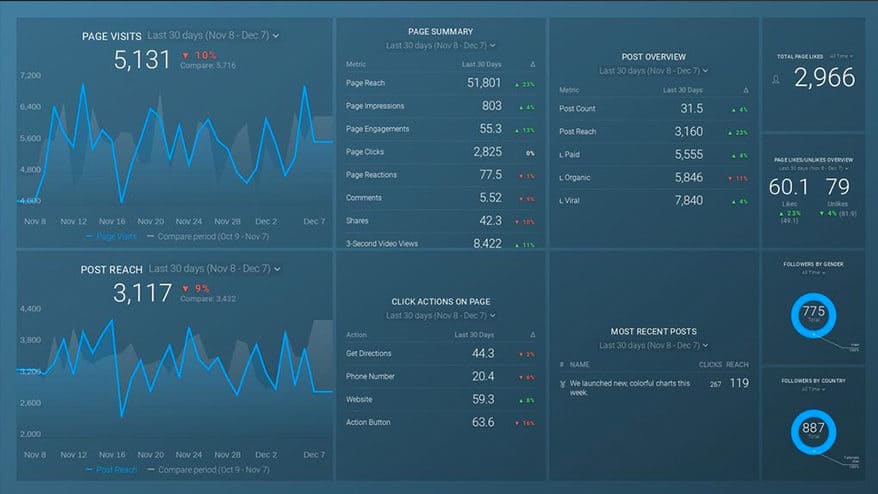
Task: Click Action column header in Click Actions
Action: (356, 334)
